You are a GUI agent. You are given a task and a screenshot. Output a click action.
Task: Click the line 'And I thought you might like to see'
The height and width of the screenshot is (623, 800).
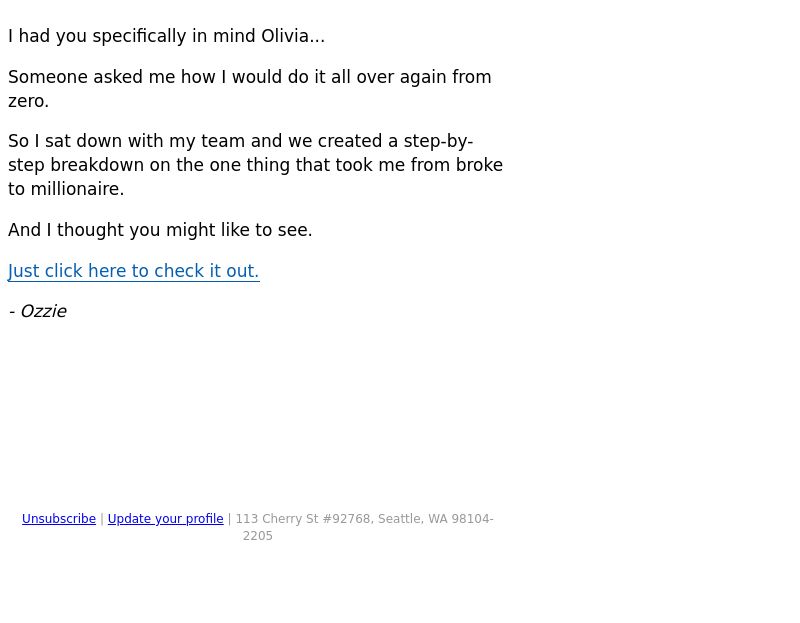click(160, 230)
